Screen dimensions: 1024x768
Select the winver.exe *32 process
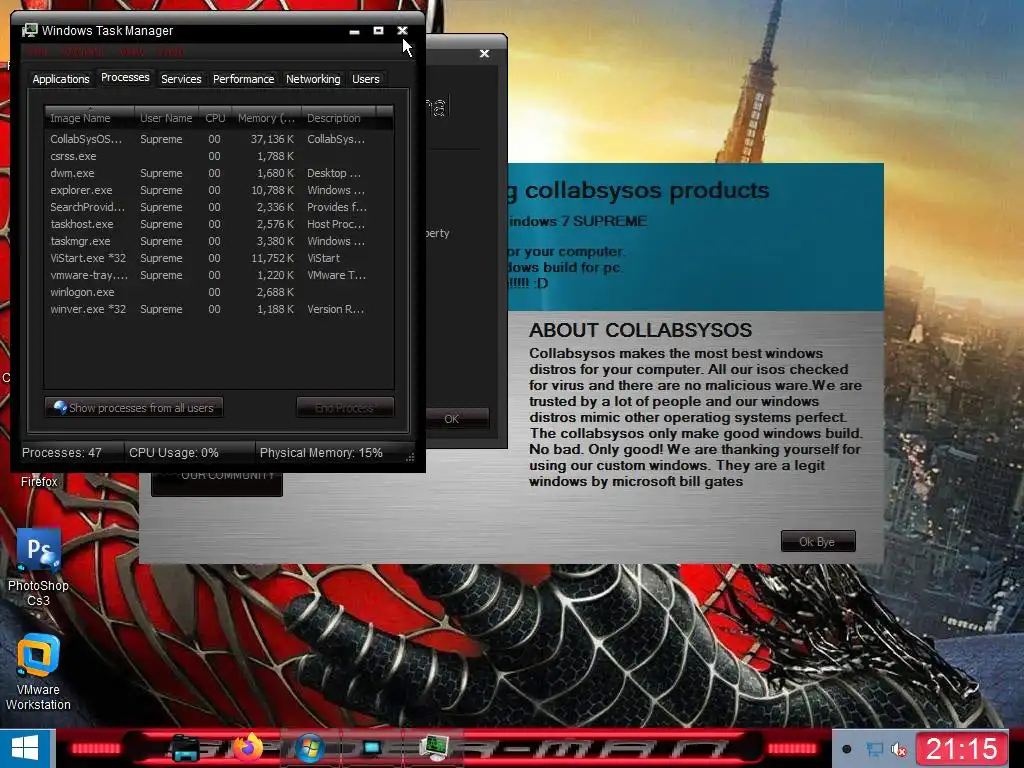point(219,309)
